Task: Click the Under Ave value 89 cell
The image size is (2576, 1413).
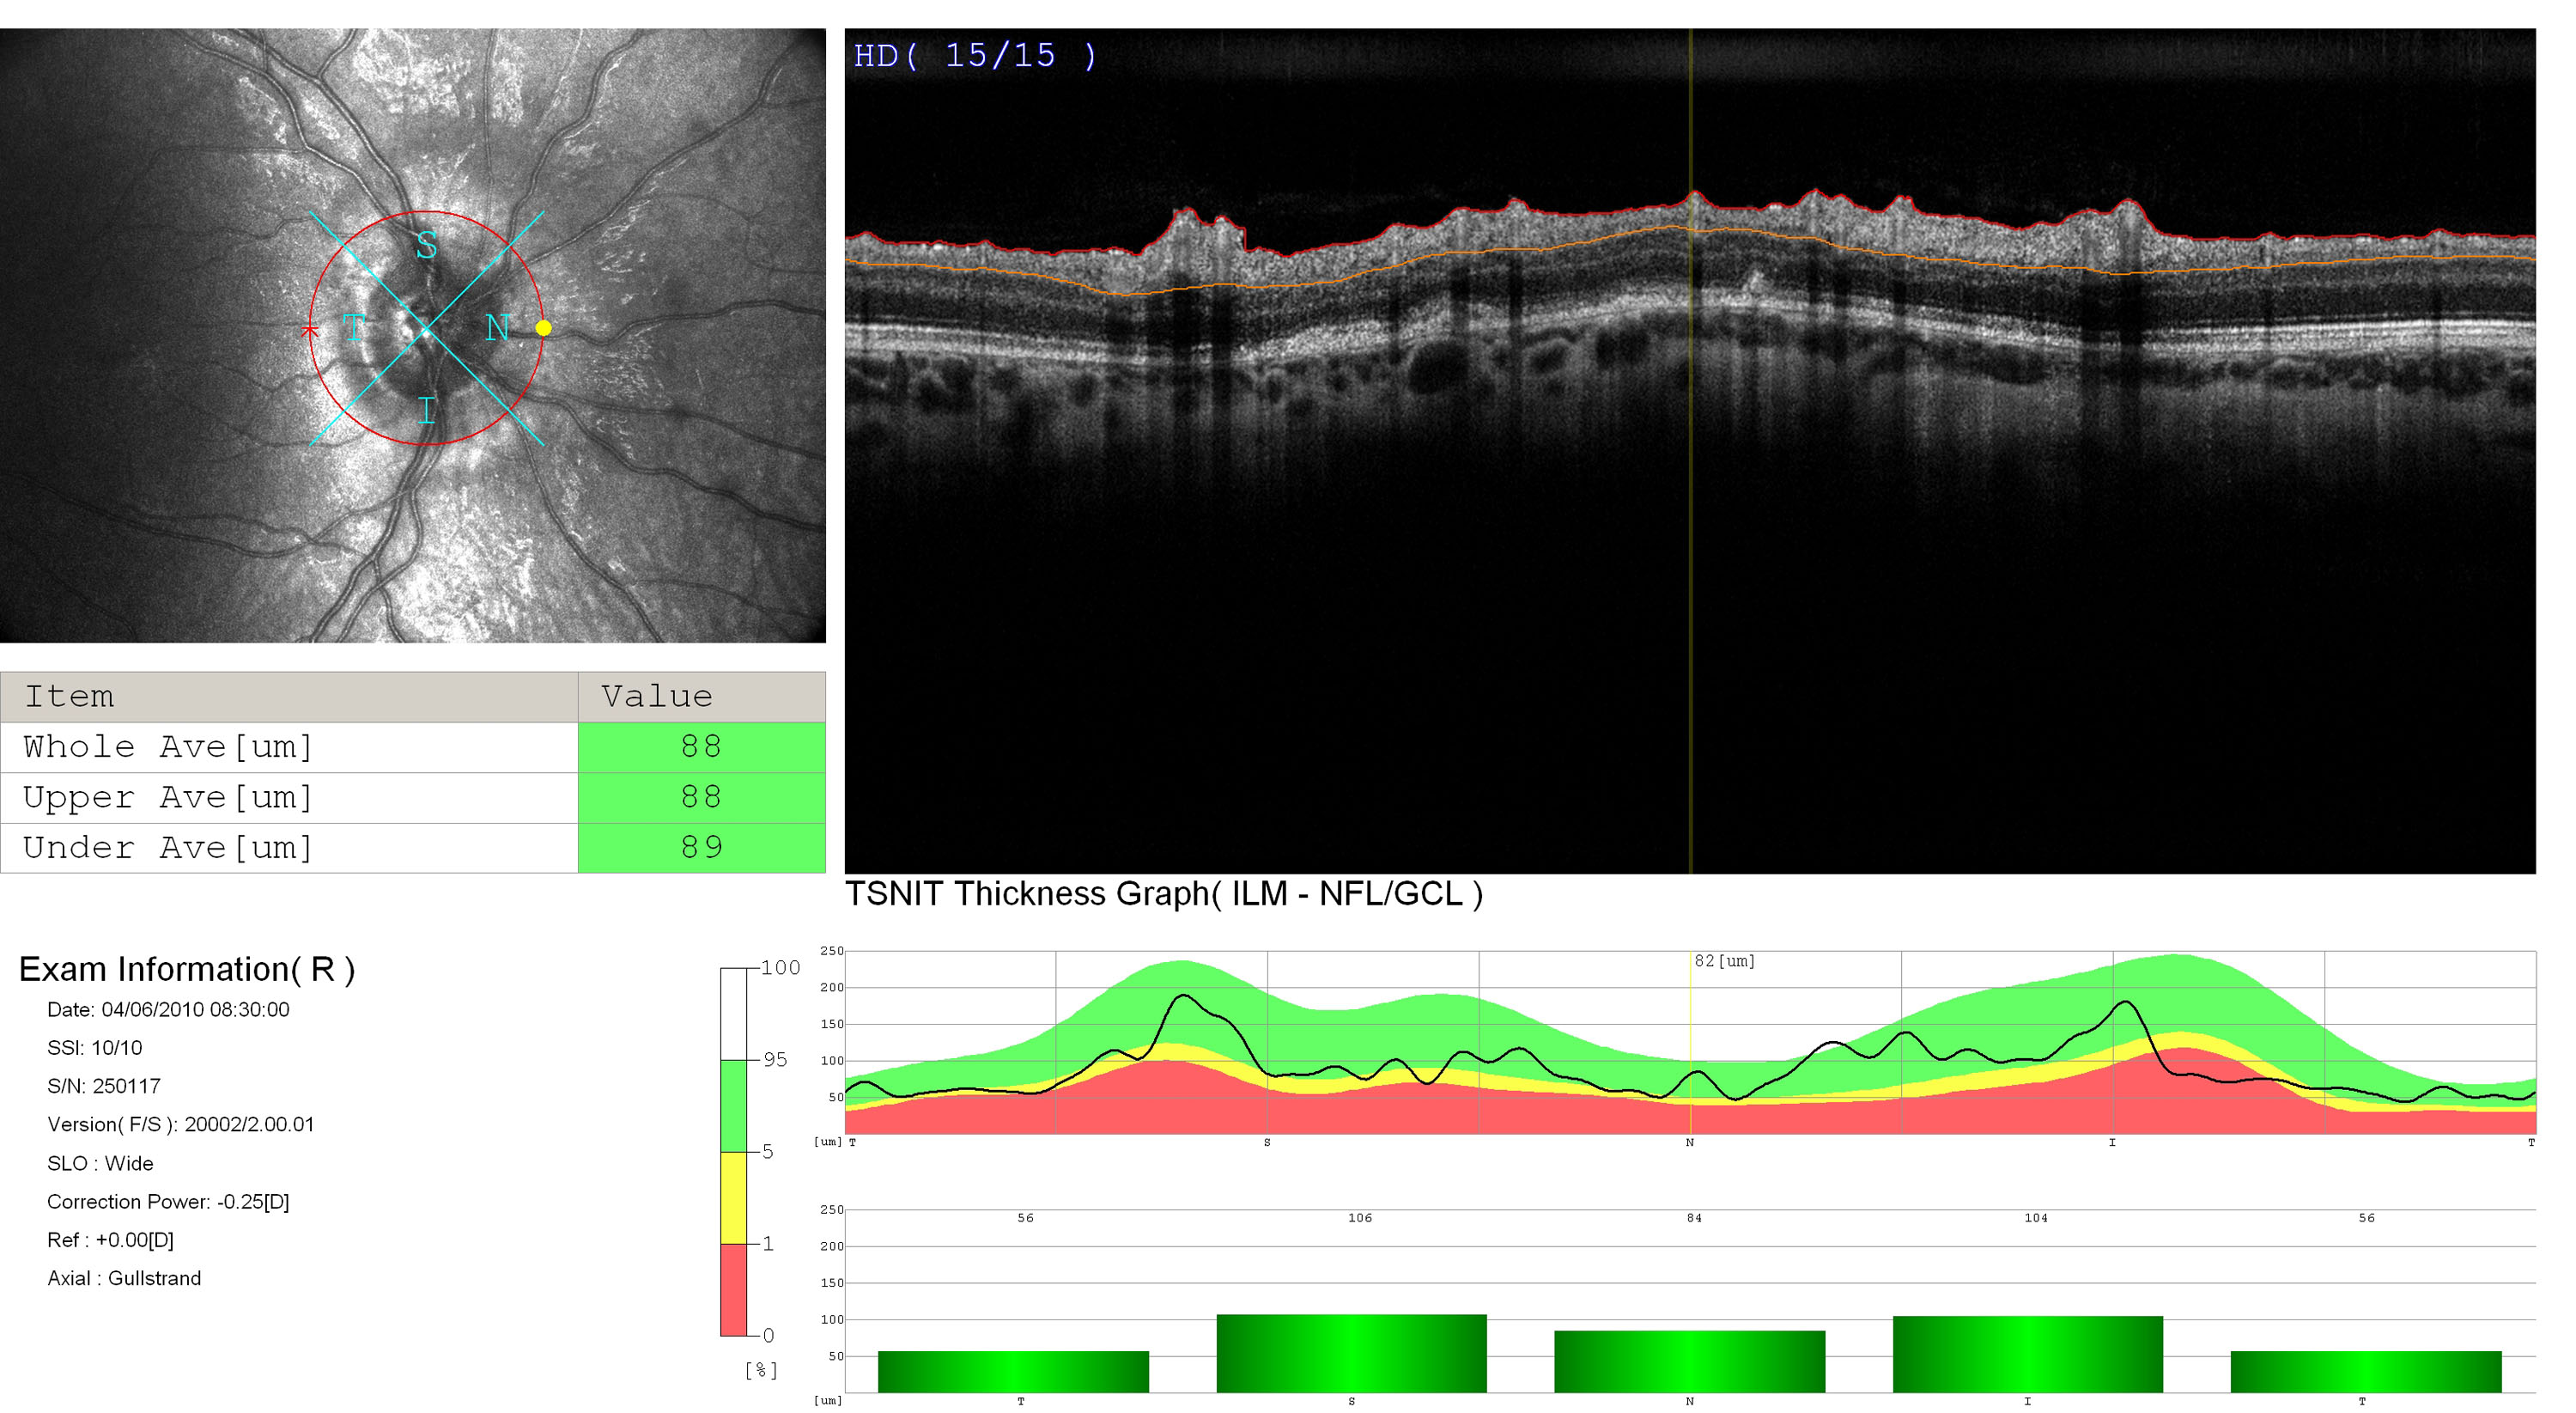Action: click(702, 848)
